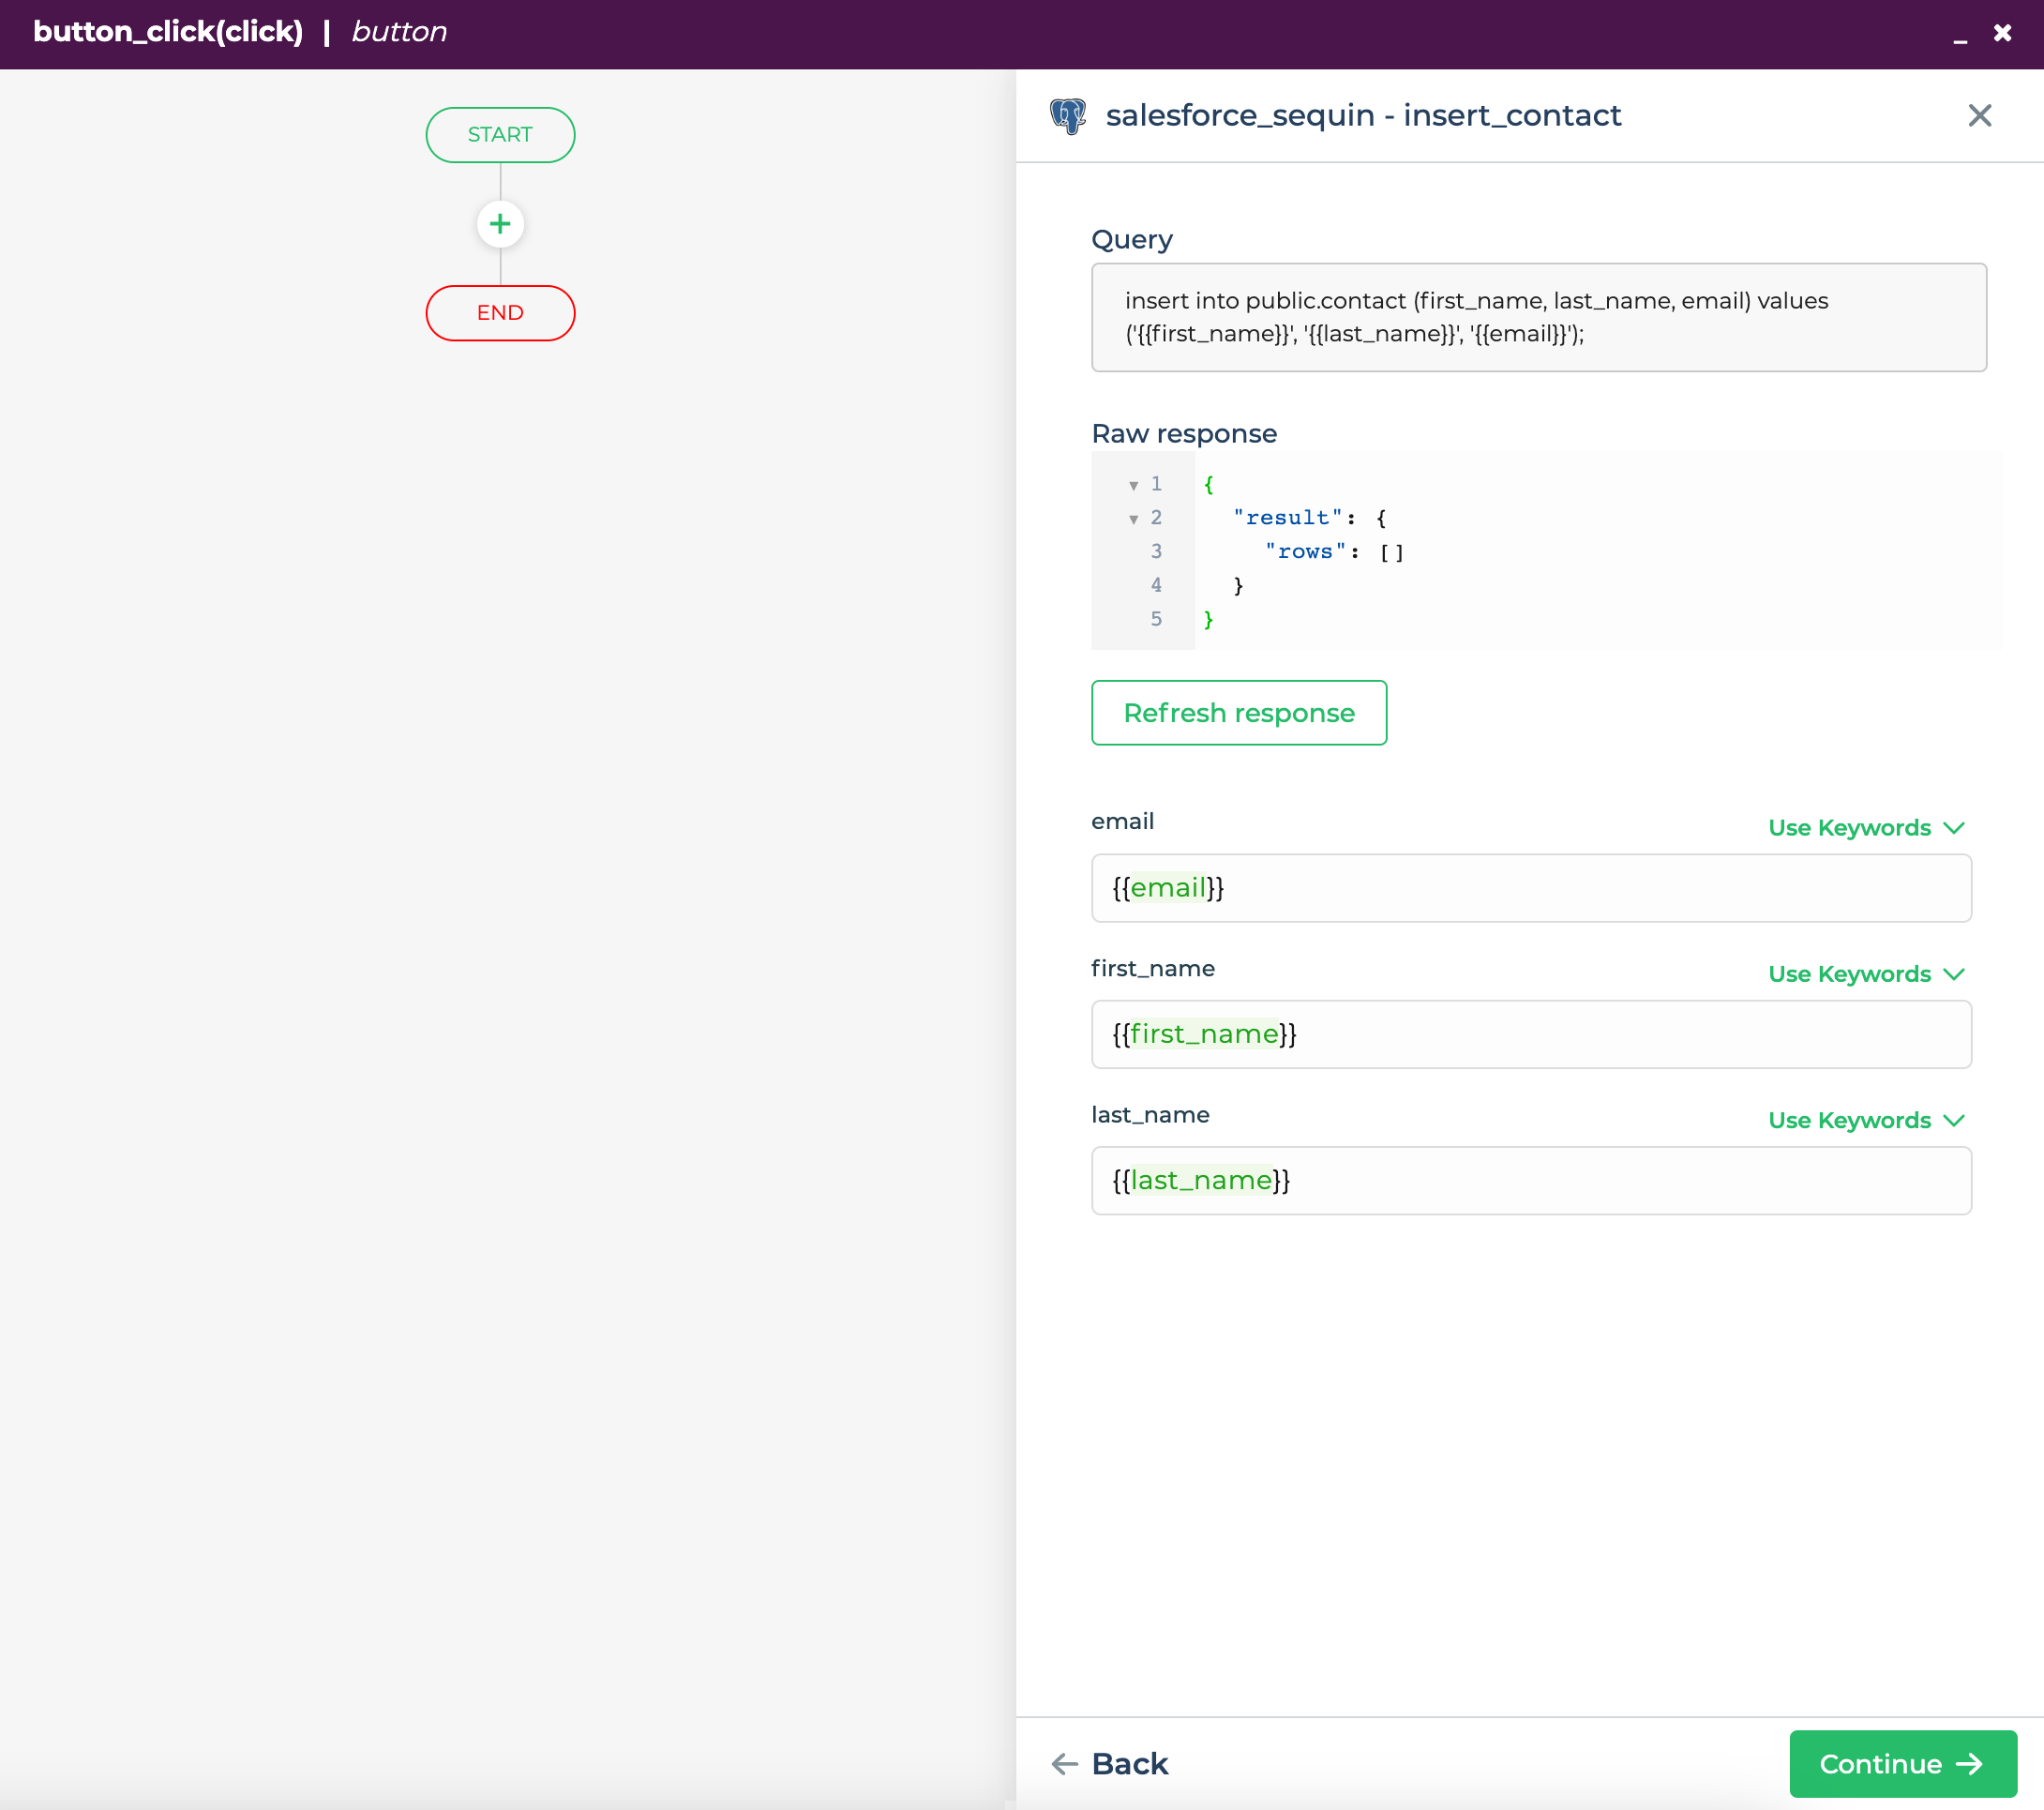This screenshot has height=1810, width=2044.
Task: Open the Use Keywords dropdown for last_name
Action: tap(1864, 1120)
